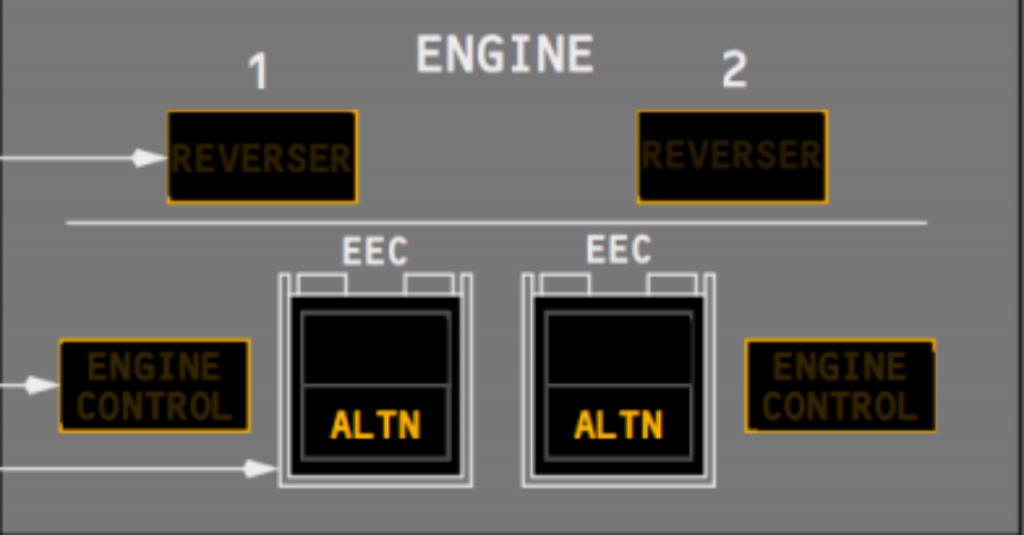This screenshot has height=535, width=1024.
Task: Click the EEC label above right switch
Action: [x=618, y=249]
